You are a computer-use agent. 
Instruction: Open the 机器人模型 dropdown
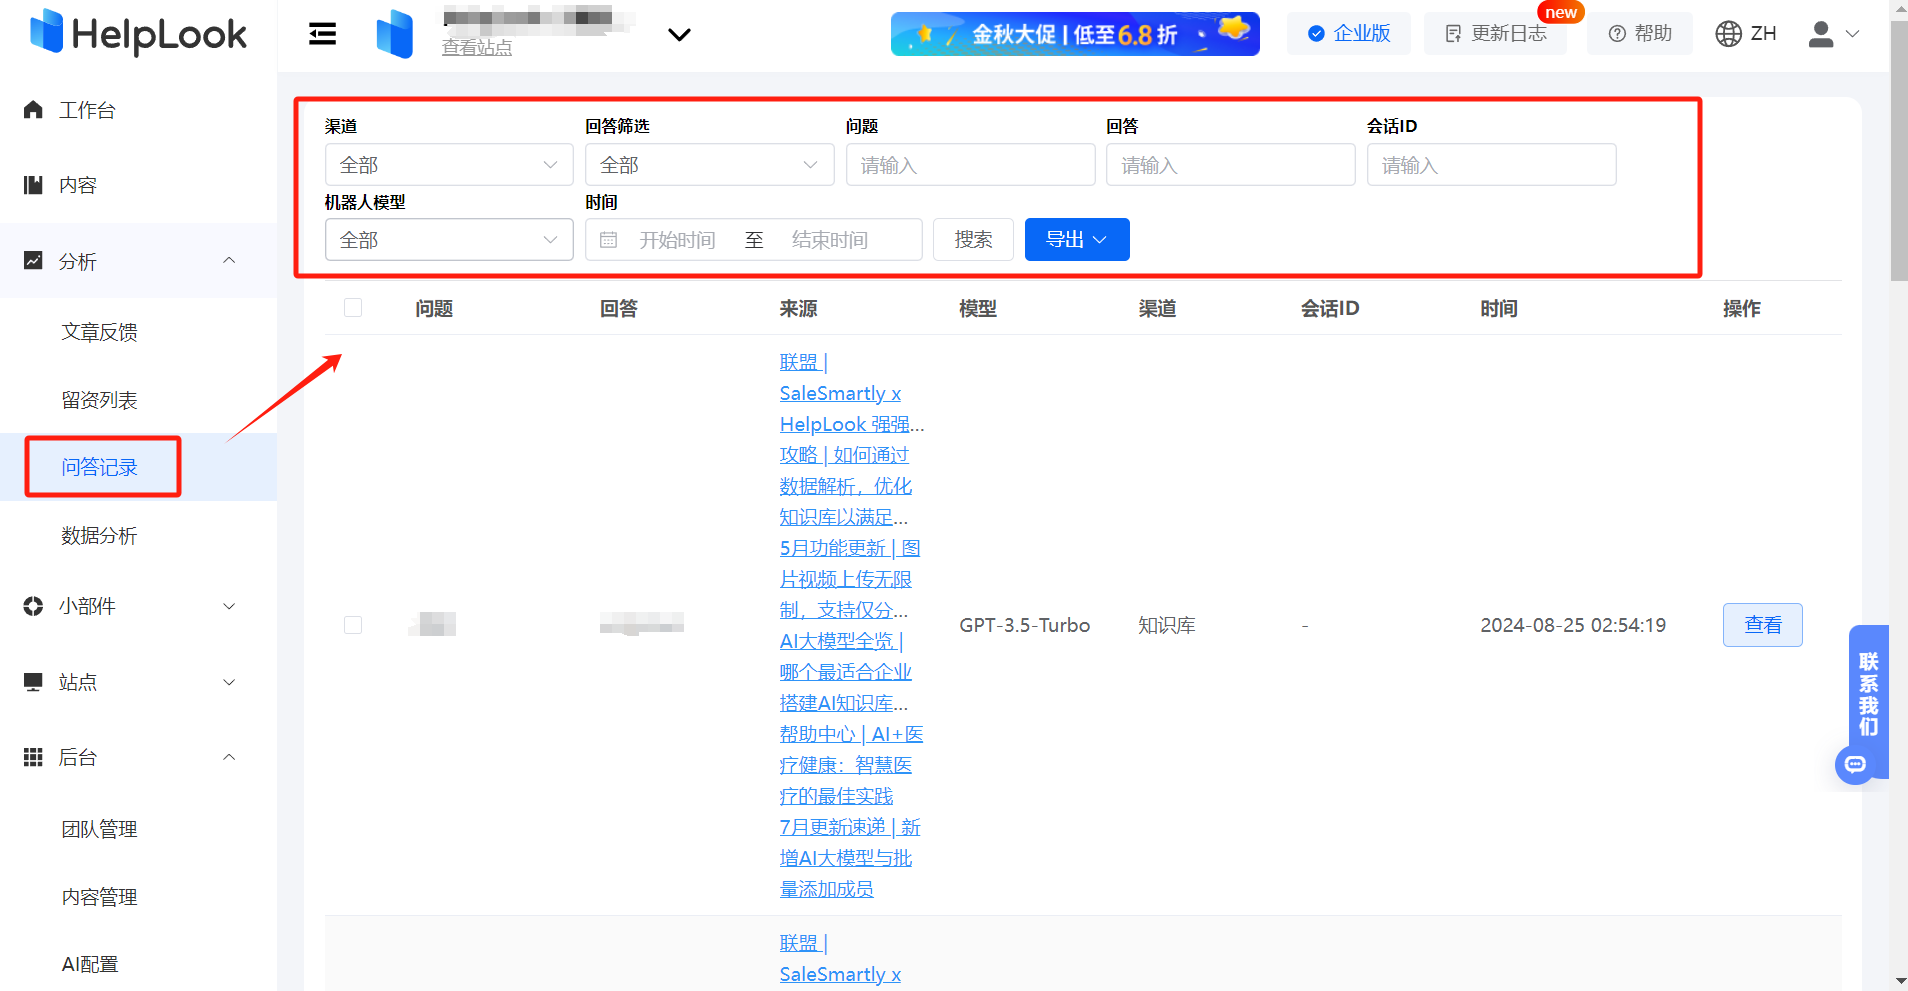[449, 240]
